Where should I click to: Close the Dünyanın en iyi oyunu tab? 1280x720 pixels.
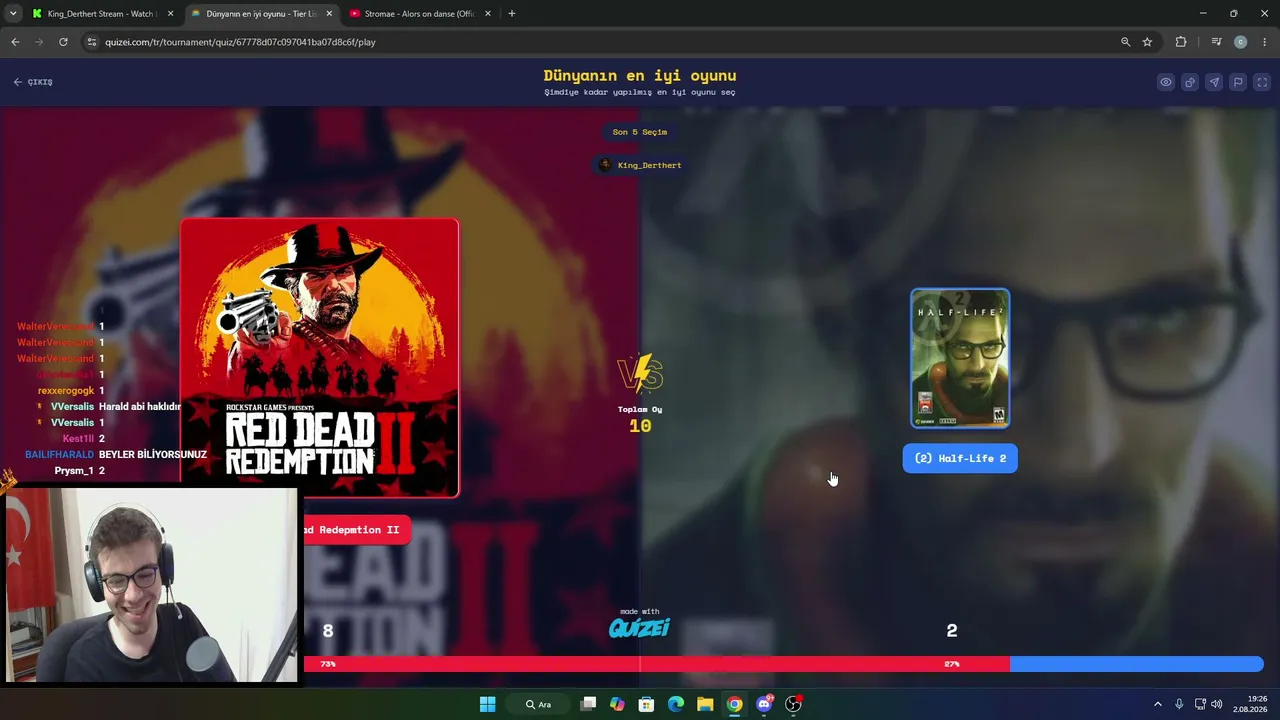(329, 14)
